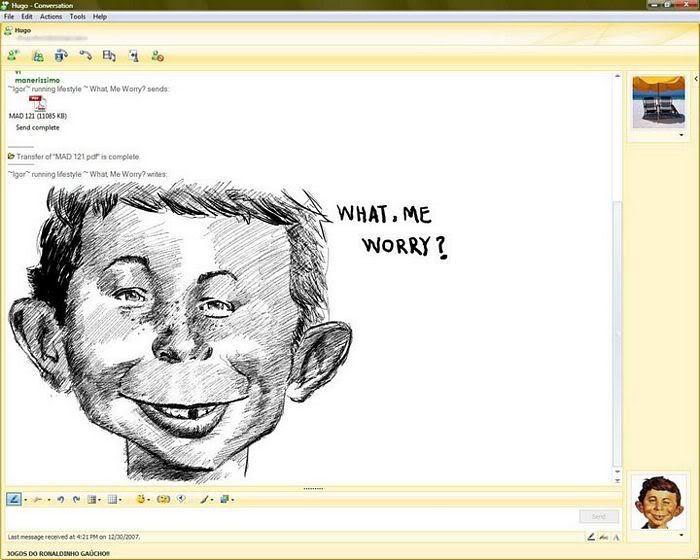Click the message input field
700x560 pixels.
coord(291,518)
